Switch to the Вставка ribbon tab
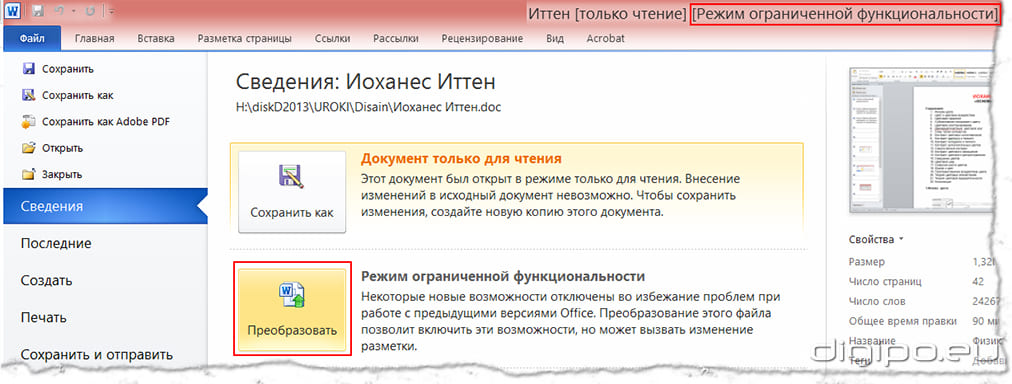Image resolution: width=1012 pixels, height=384 pixels. (156, 39)
